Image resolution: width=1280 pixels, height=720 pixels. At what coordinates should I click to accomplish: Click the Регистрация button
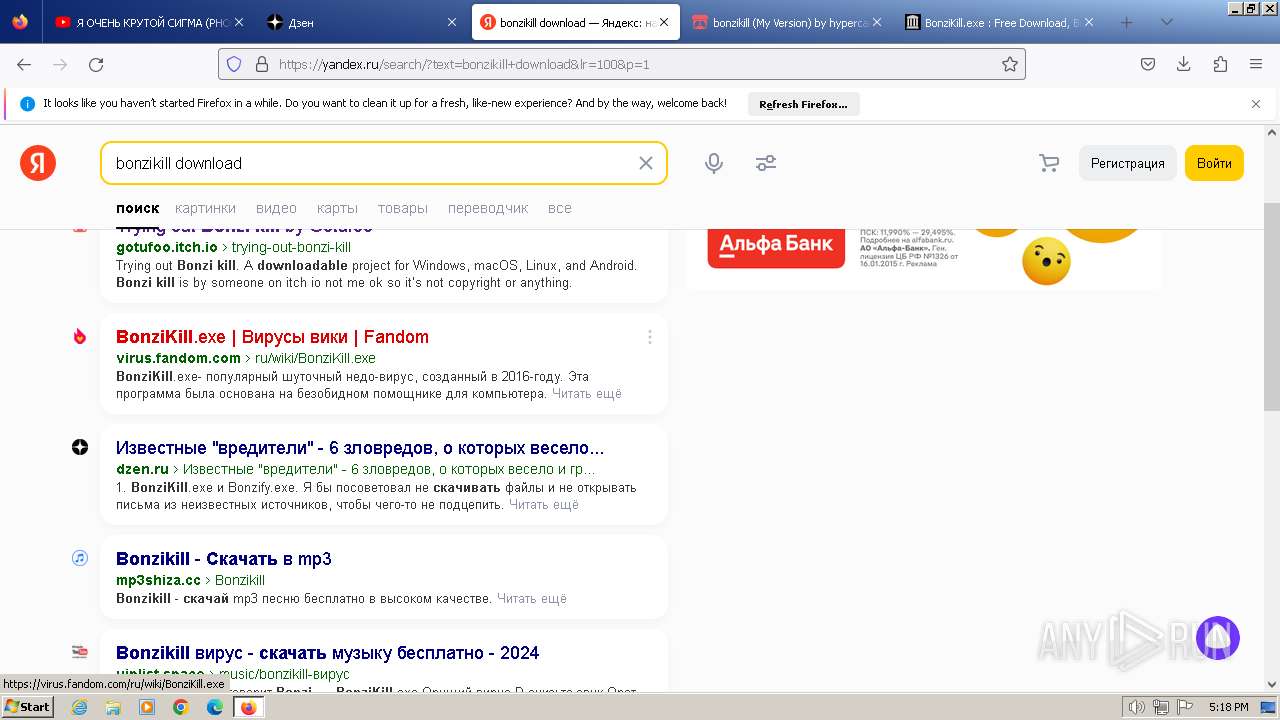[1127, 163]
